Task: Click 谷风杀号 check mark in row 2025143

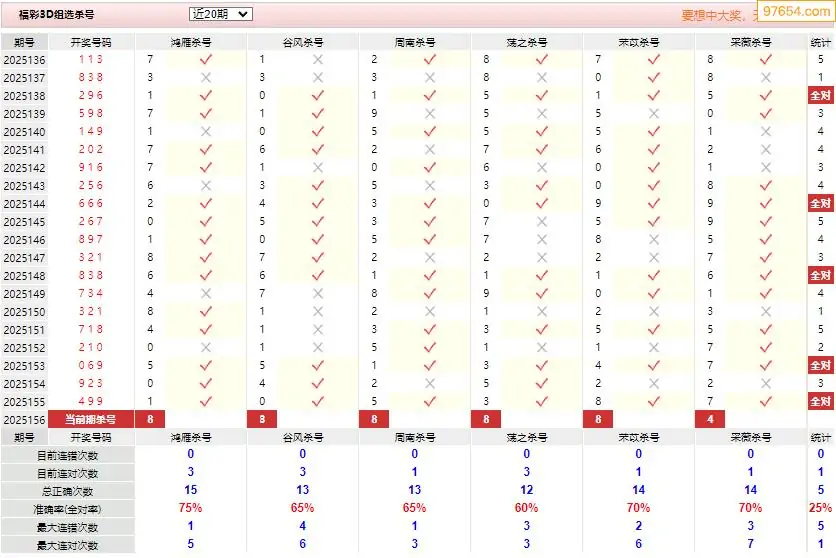Action: (318, 185)
